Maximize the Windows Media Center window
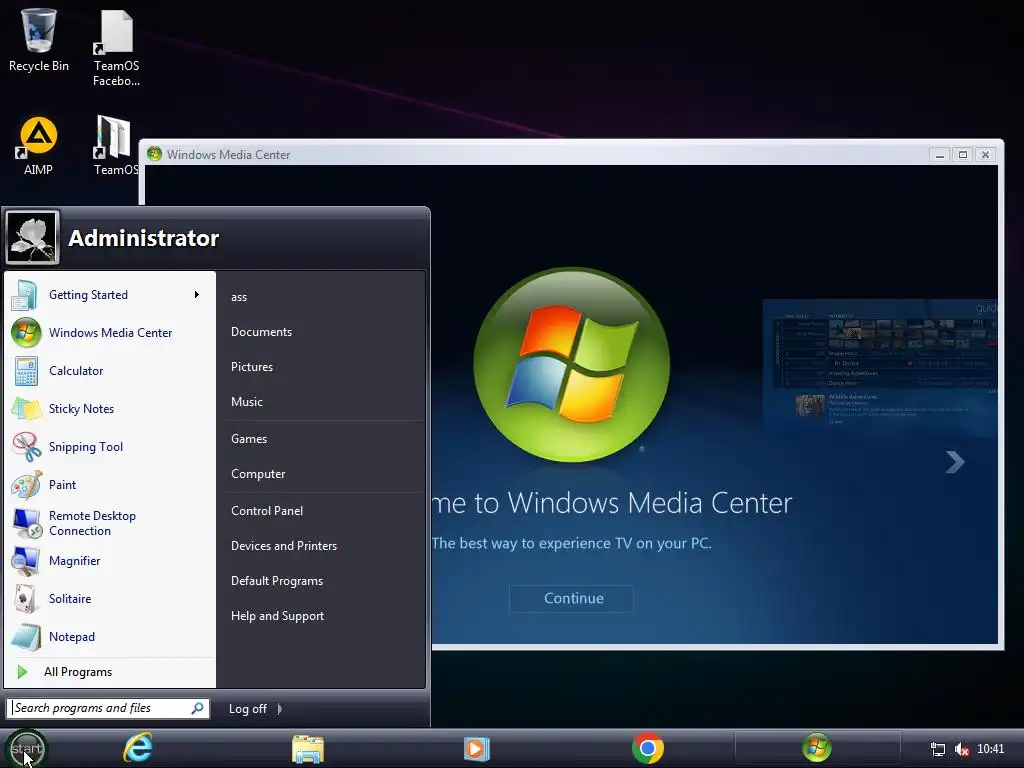The height and width of the screenshot is (768, 1024). coord(963,155)
